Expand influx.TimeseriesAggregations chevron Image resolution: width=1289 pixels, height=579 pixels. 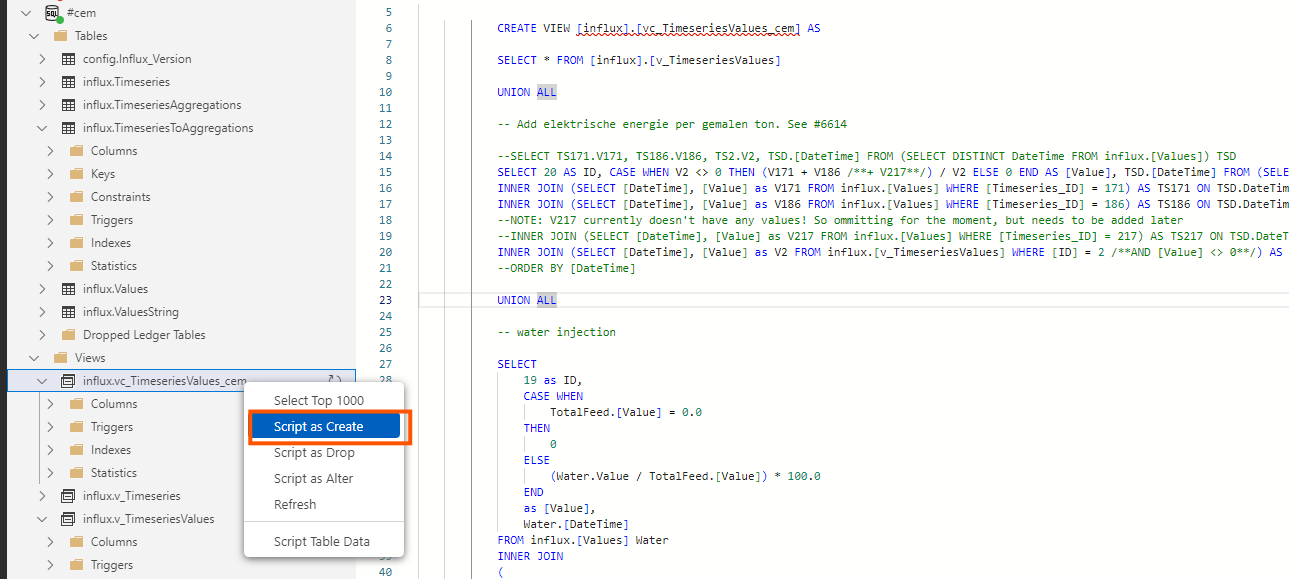(x=42, y=105)
